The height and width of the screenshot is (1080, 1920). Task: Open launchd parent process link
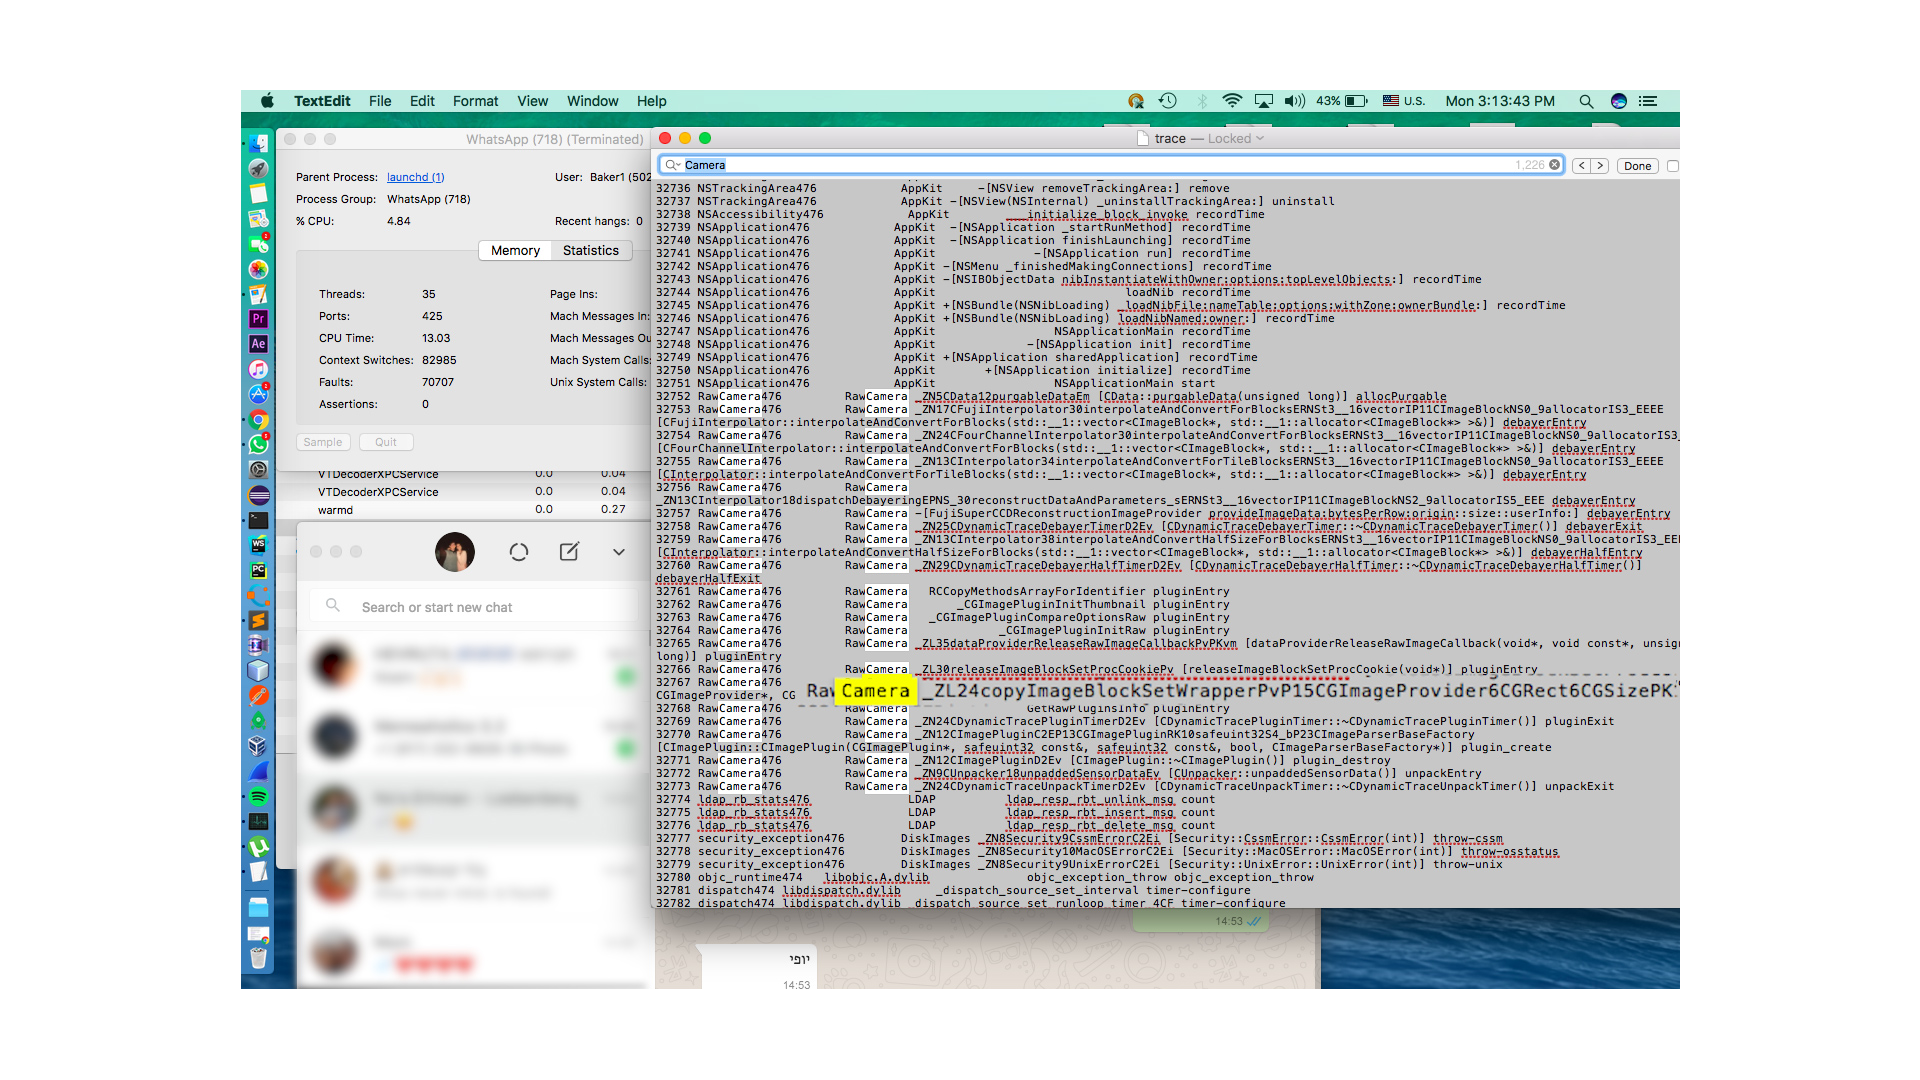(415, 177)
